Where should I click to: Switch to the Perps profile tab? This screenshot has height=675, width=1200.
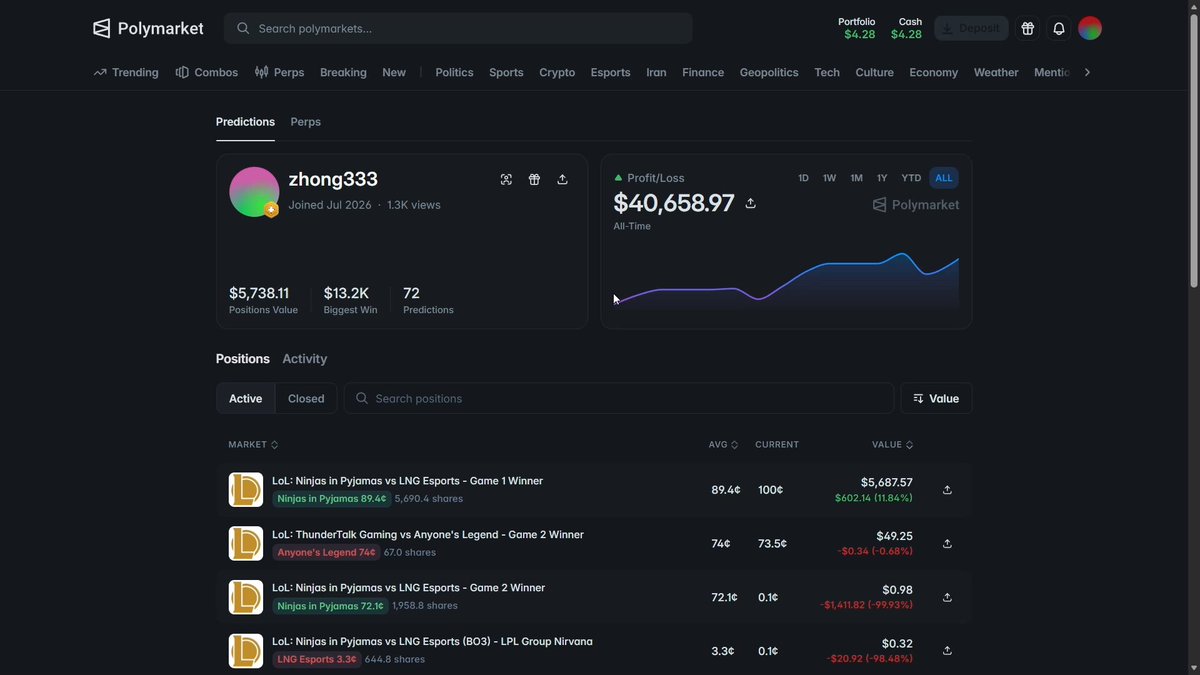click(305, 122)
